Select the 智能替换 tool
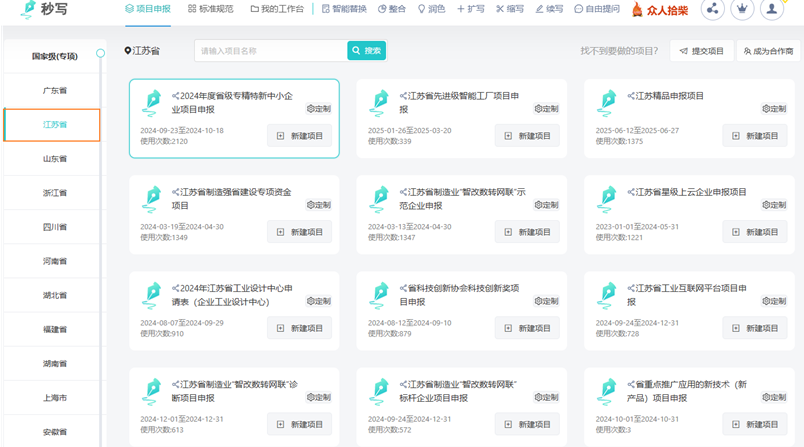 (344, 9)
